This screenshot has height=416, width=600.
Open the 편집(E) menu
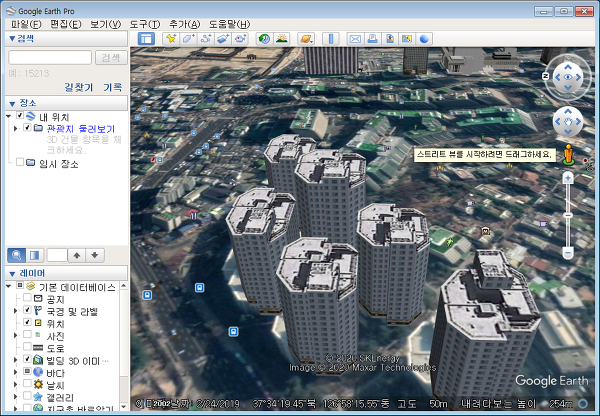pos(65,24)
